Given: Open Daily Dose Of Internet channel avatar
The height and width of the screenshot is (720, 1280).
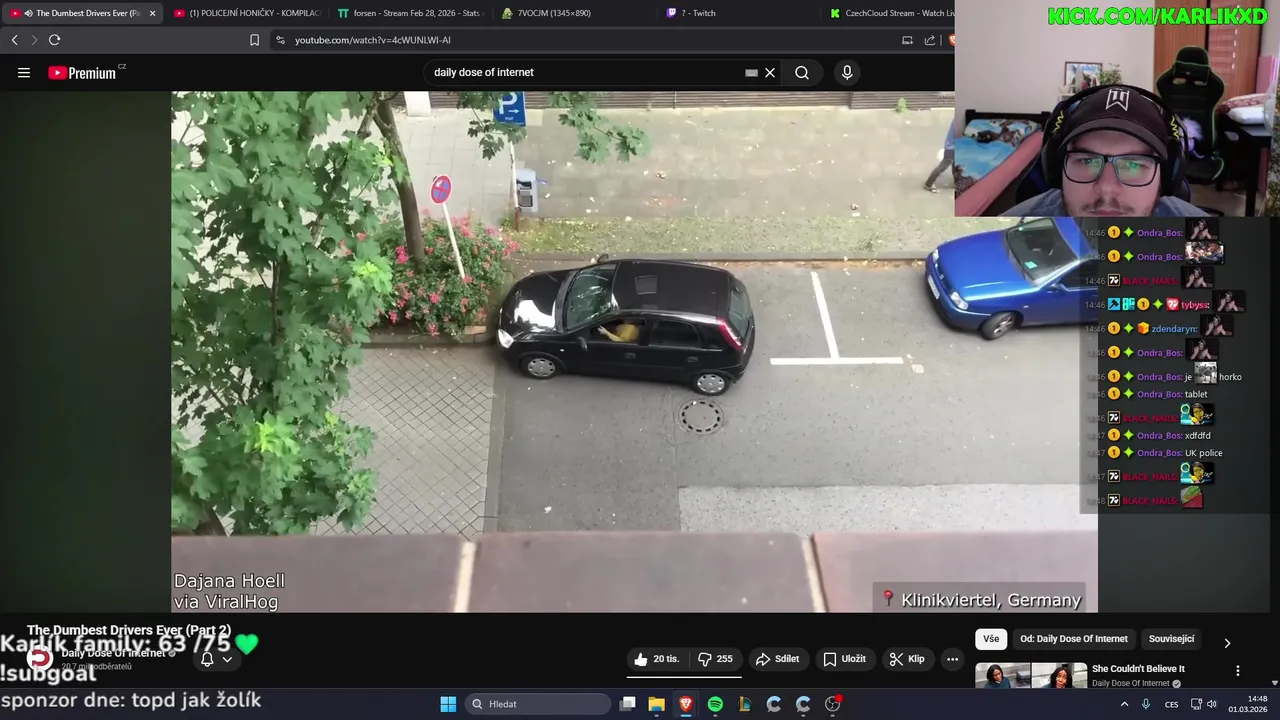Looking at the screenshot, I should coord(38,658).
